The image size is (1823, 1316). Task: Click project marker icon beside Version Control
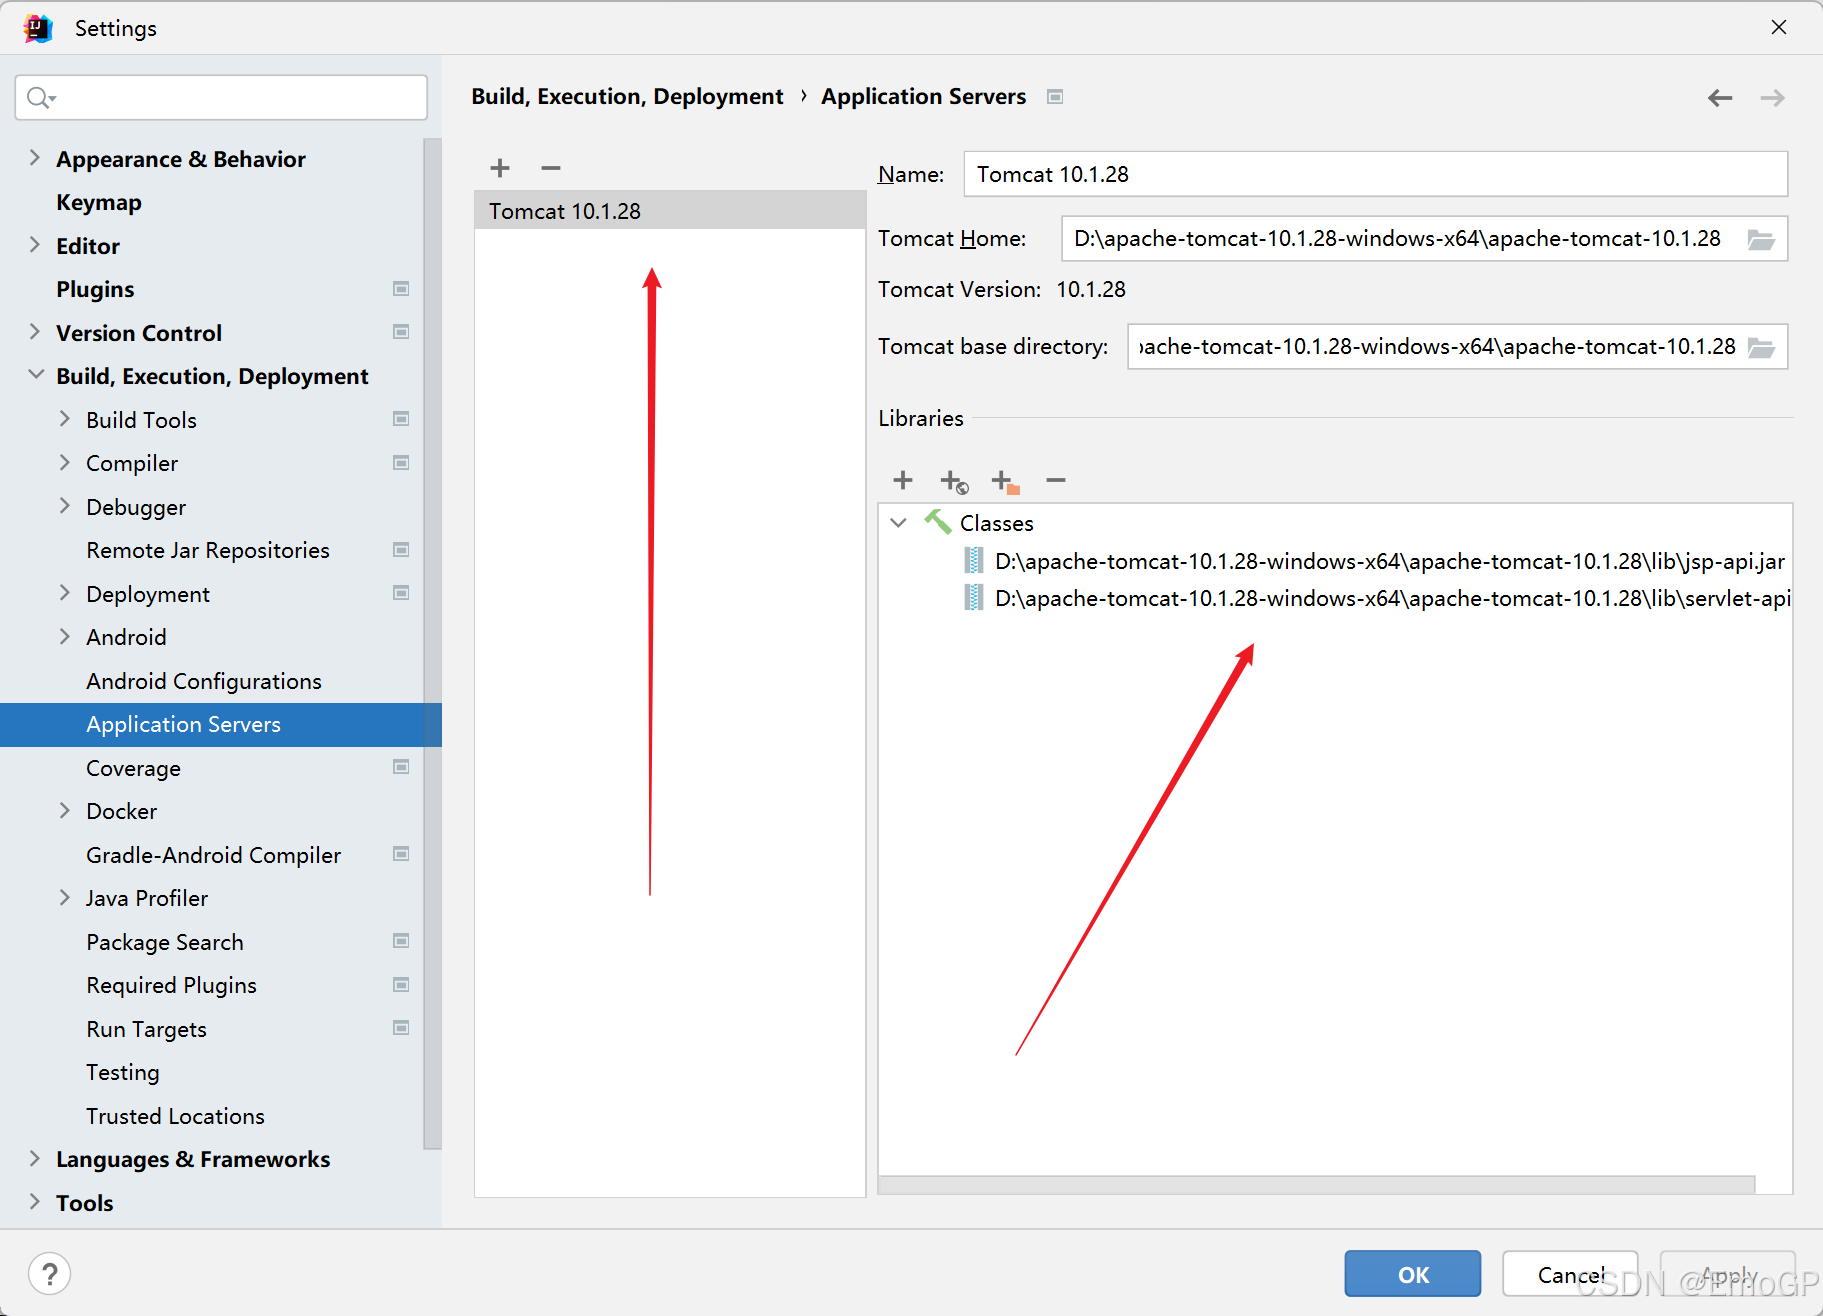[x=401, y=332]
